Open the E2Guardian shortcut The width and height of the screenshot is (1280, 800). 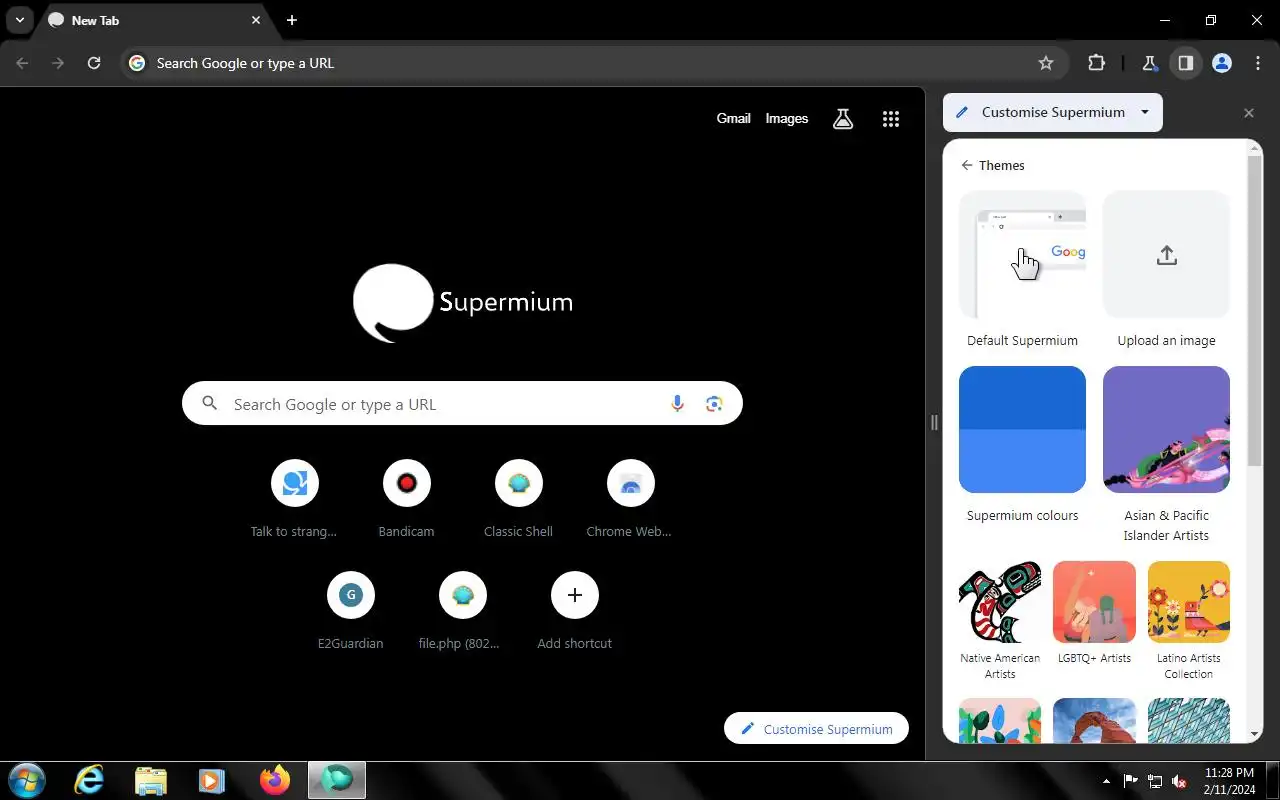[350, 611]
